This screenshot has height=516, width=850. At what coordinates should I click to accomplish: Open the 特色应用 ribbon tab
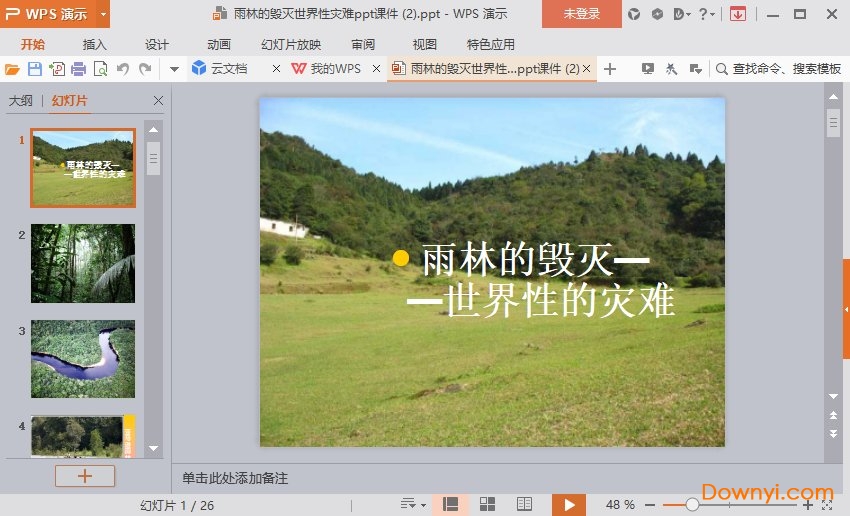click(x=491, y=44)
